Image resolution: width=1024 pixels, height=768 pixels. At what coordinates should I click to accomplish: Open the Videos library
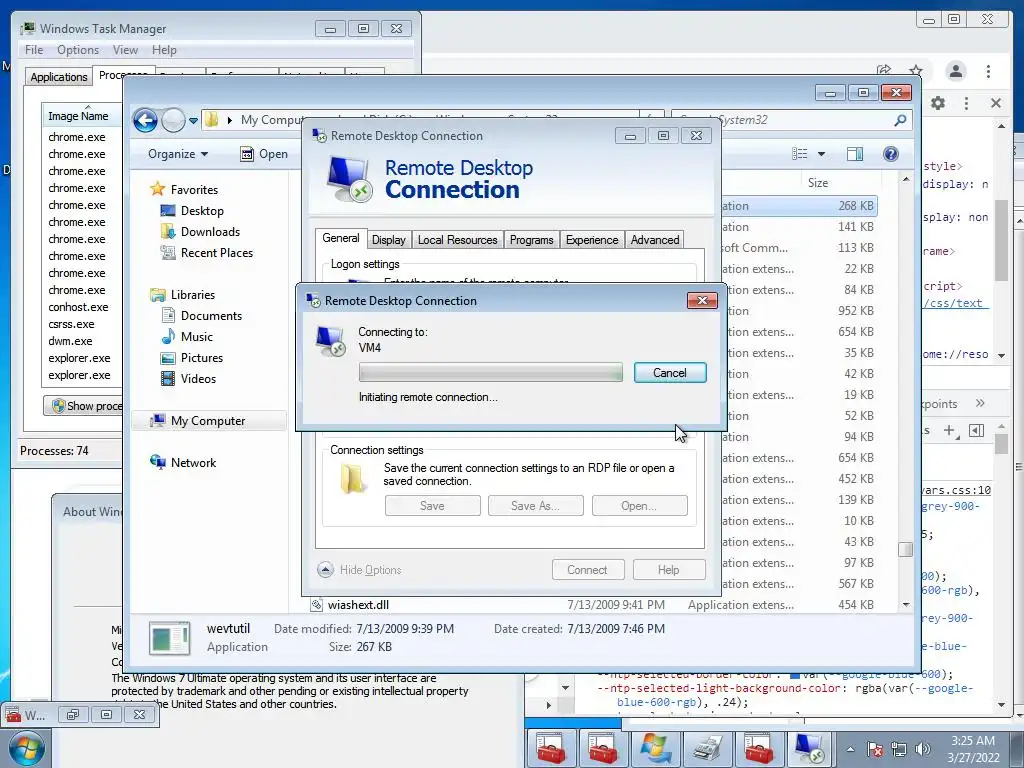[x=198, y=378]
